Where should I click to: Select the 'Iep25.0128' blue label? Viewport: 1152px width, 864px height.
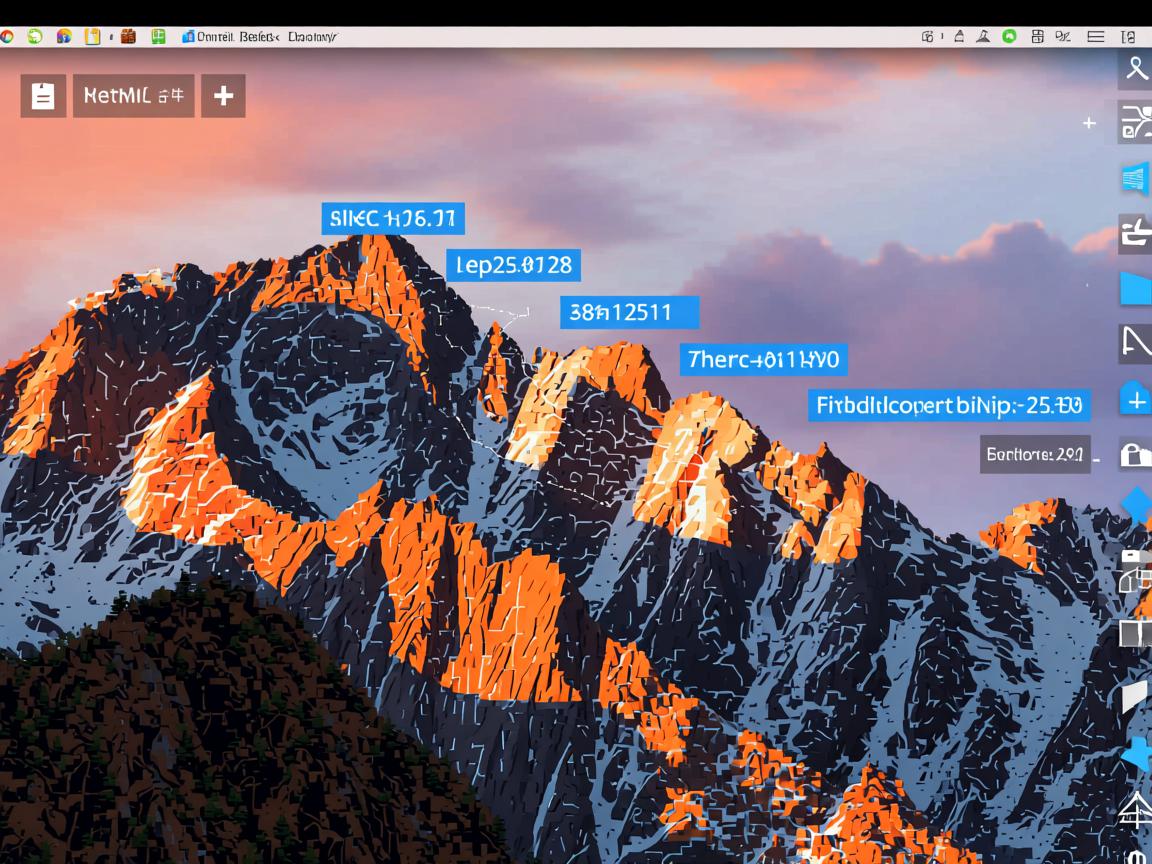514,265
